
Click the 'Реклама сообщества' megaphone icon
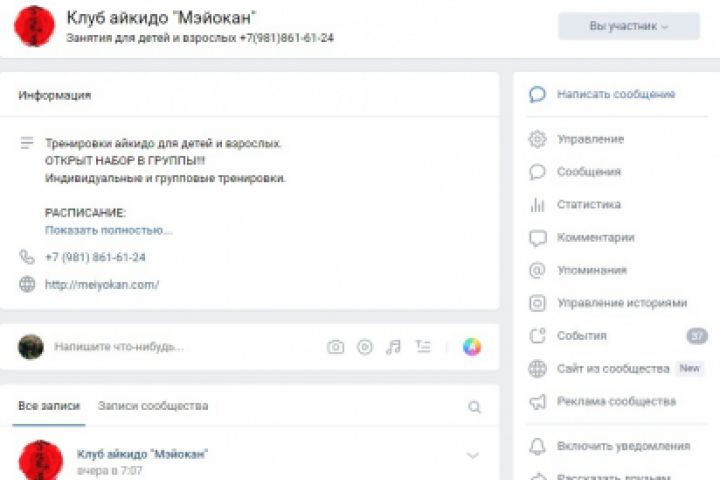tap(537, 402)
